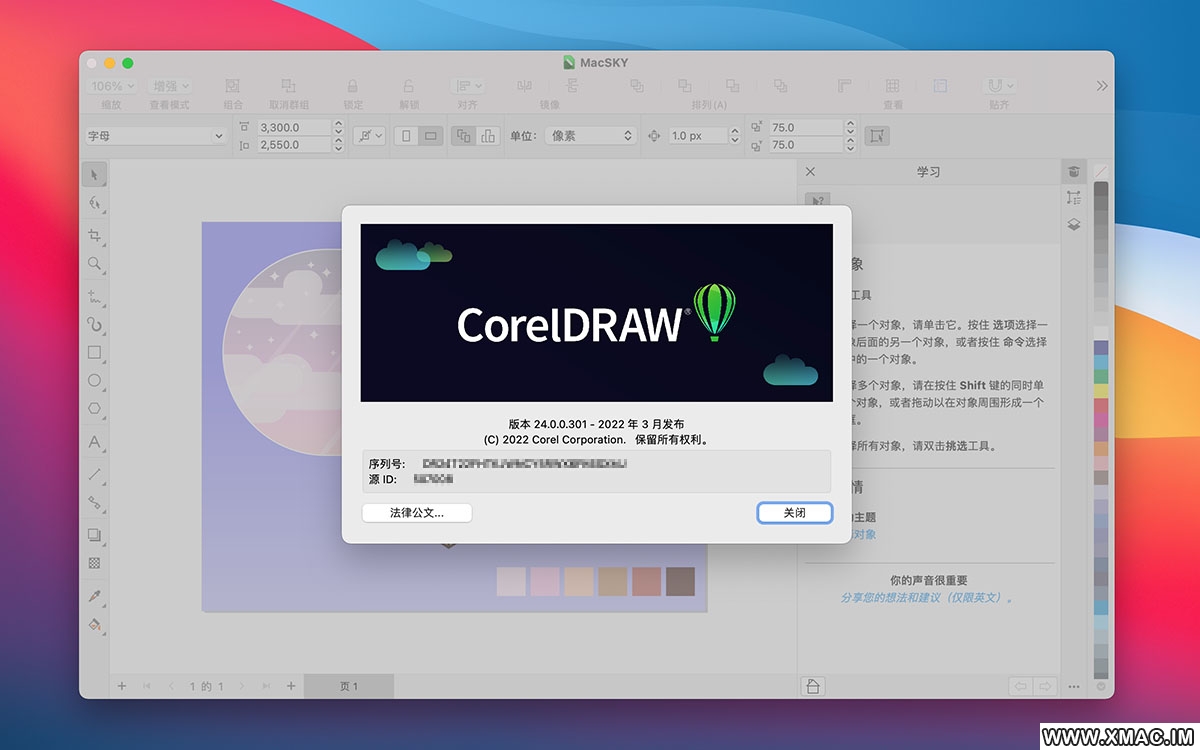Select the Ellipse tool

(x=94, y=380)
